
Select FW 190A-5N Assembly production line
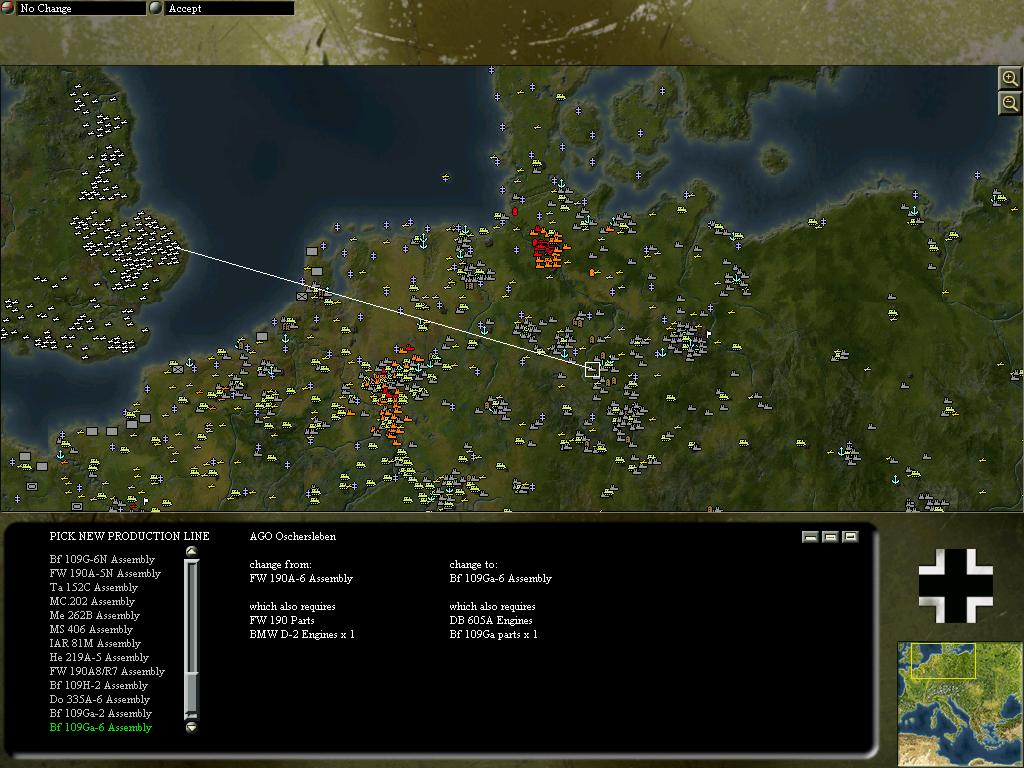104,573
